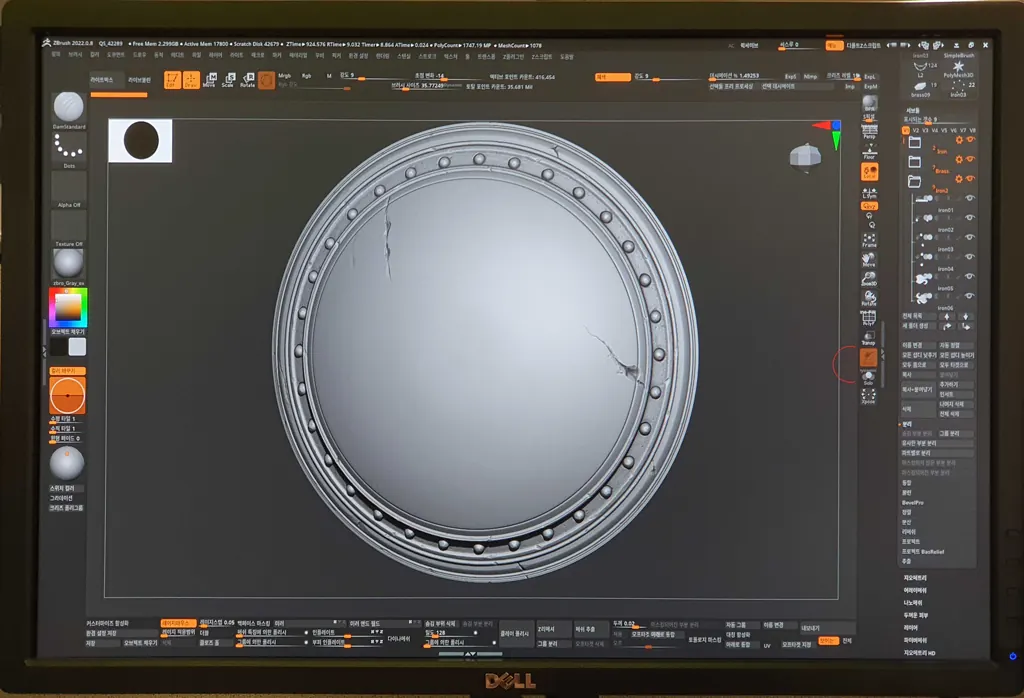Screen dimensions: 1024x698
Task: Enable PolyF polyframe display
Action: click(869, 318)
